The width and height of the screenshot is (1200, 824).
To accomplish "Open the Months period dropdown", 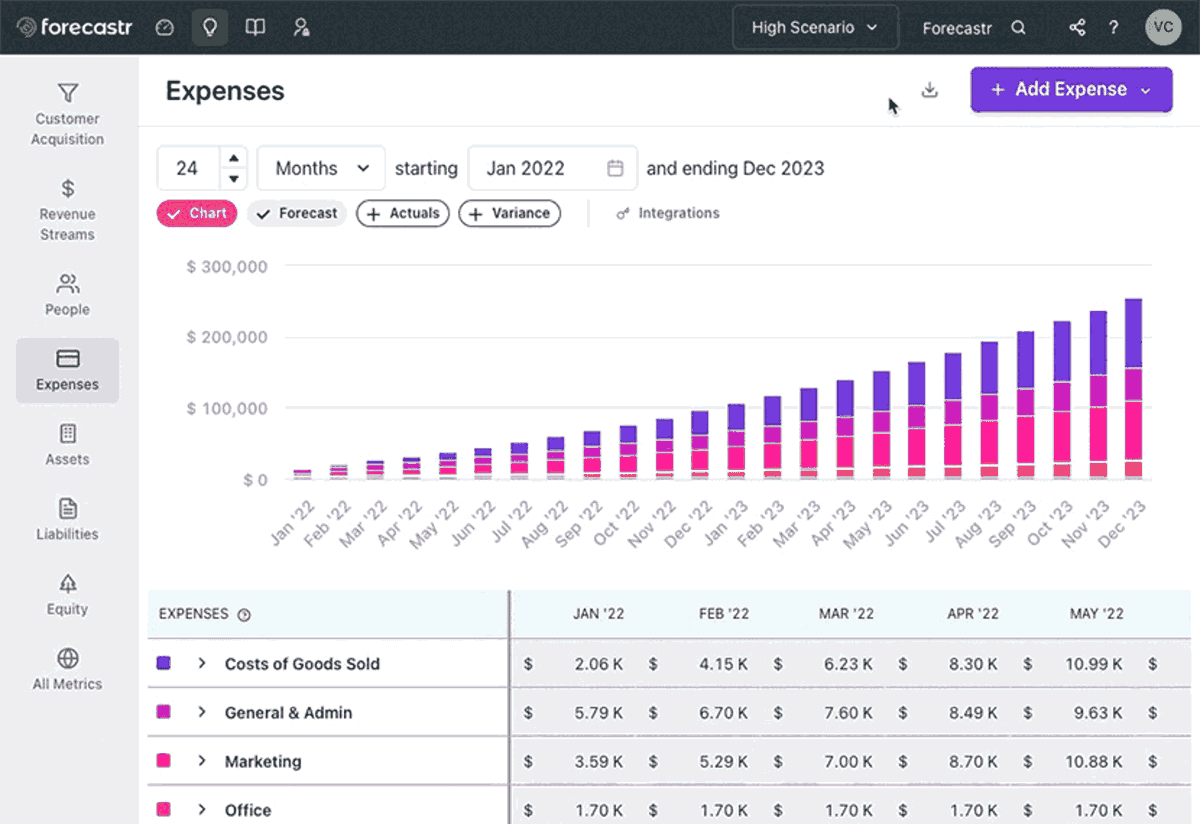I will [320, 168].
